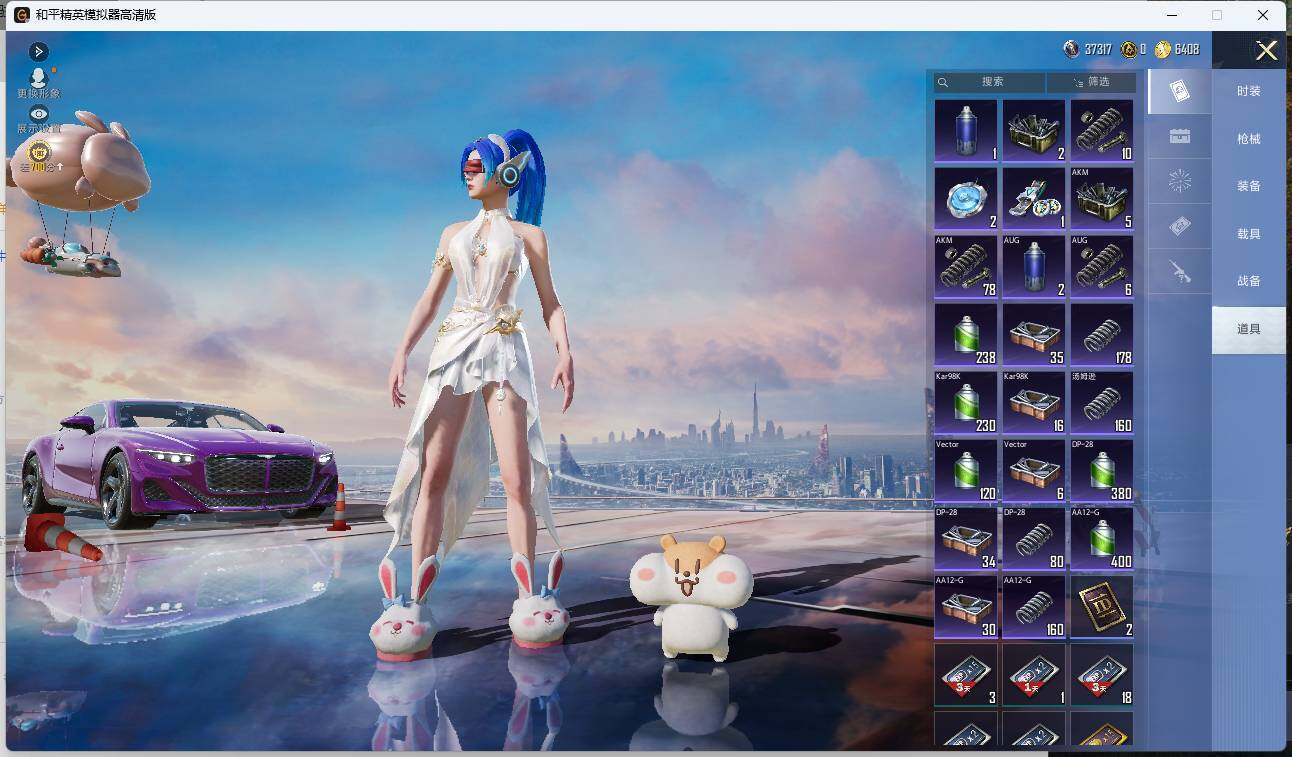Select the round blue disc item quantity 2

[966, 198]
